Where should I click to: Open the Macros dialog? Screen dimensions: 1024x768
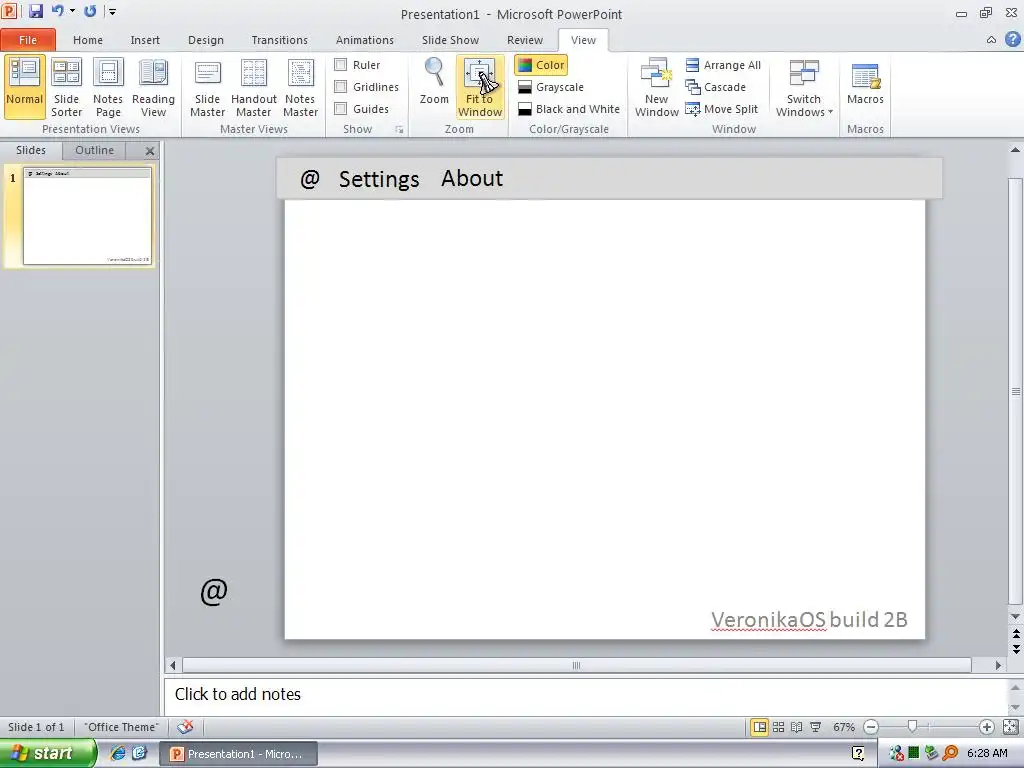pos(865,82)
